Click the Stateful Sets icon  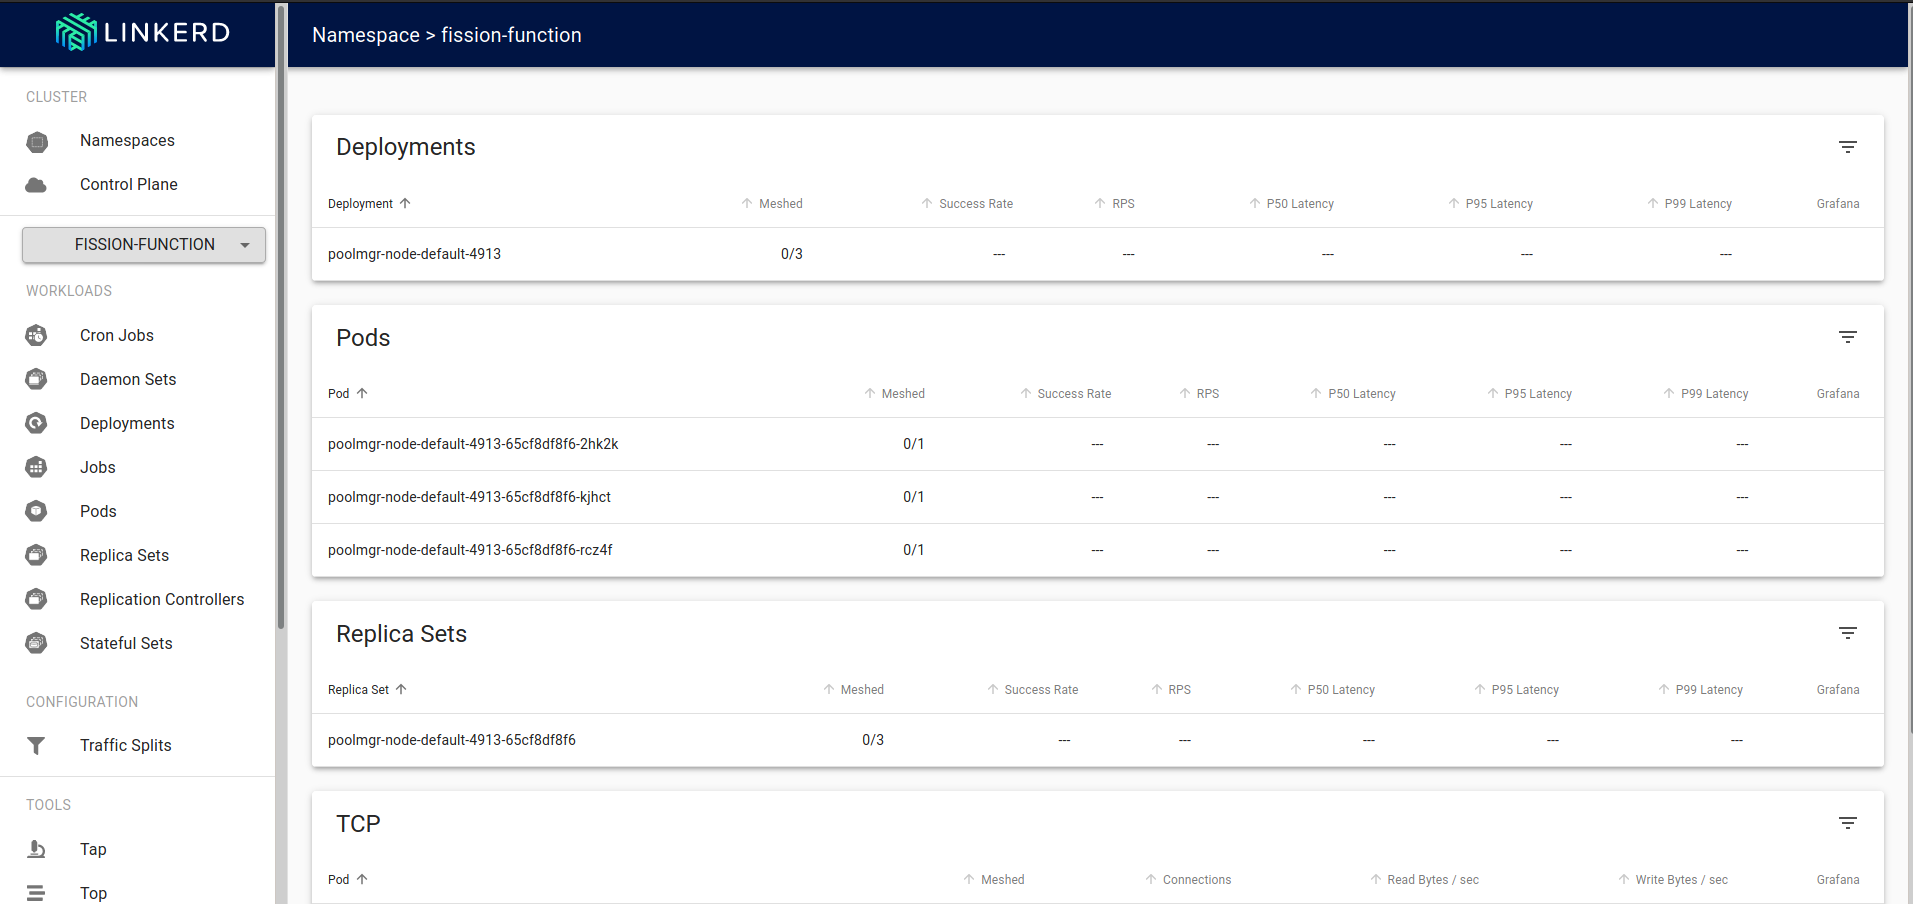tap(37, 644)
